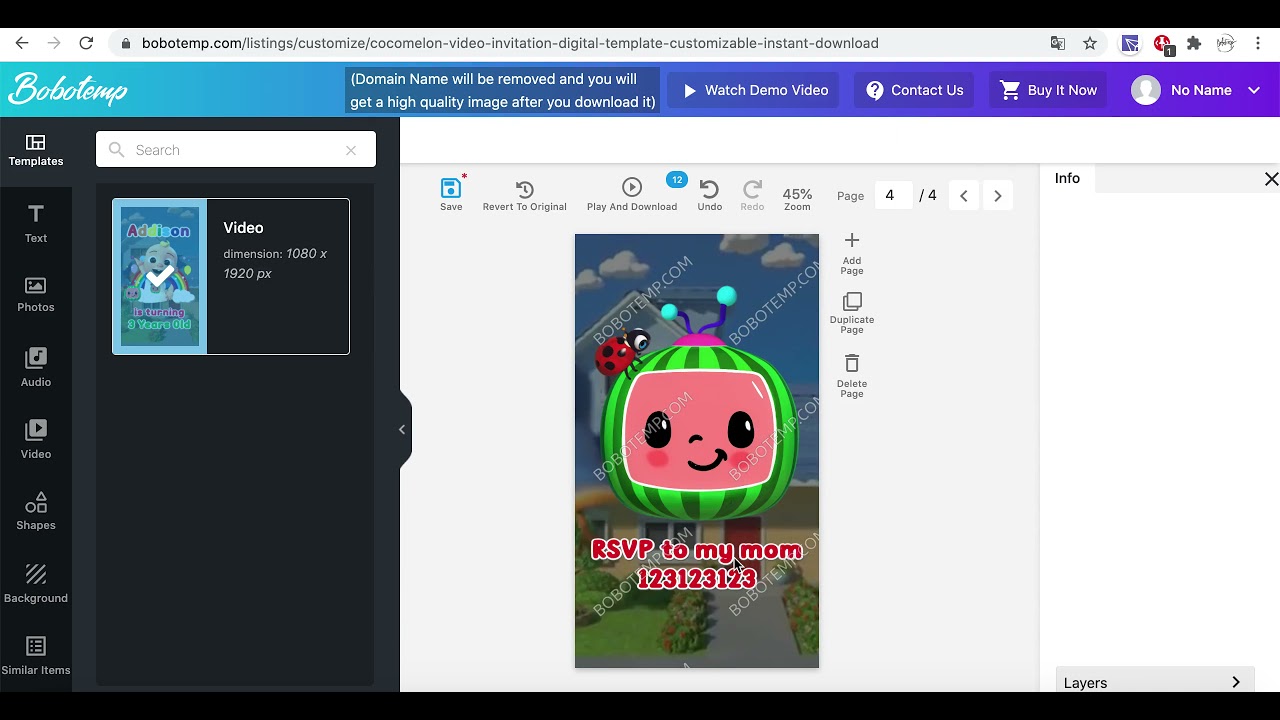Select the 123123123 text on canvas
This screenshot has width=1280, height=720.
click(697, 579)
